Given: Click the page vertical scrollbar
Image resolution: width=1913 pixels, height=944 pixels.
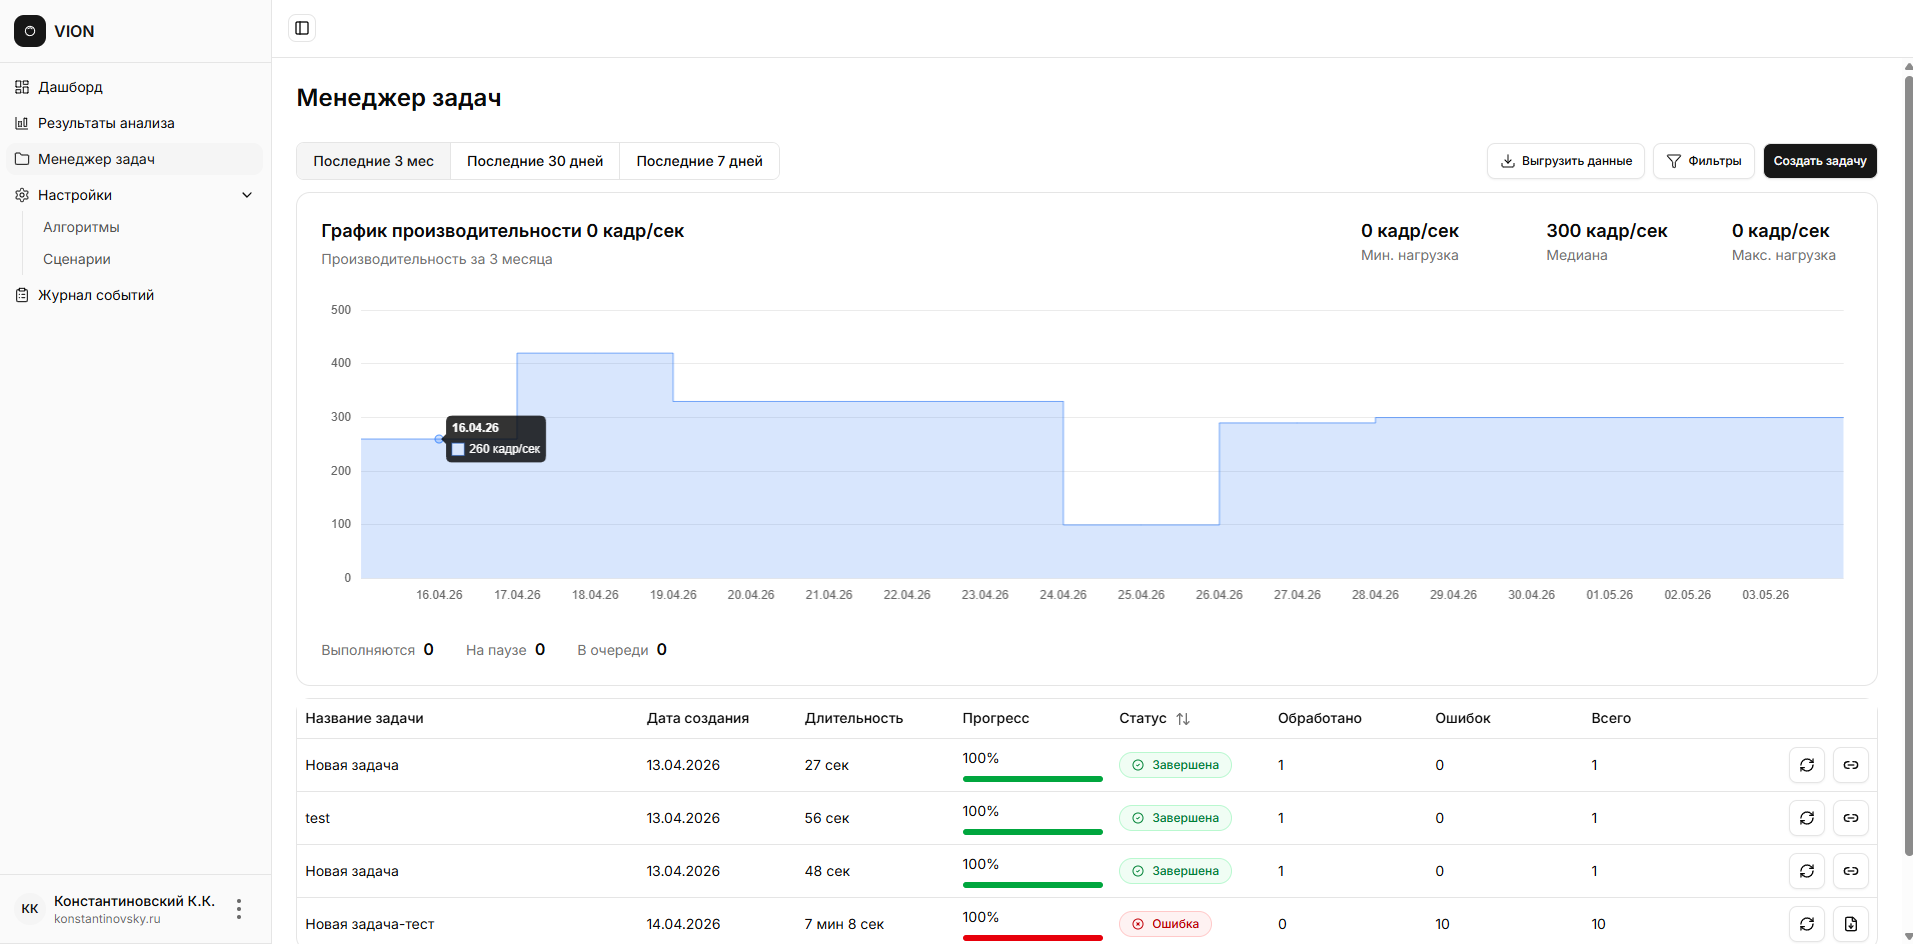Looking at the screenshot, I should [1907, 460].
